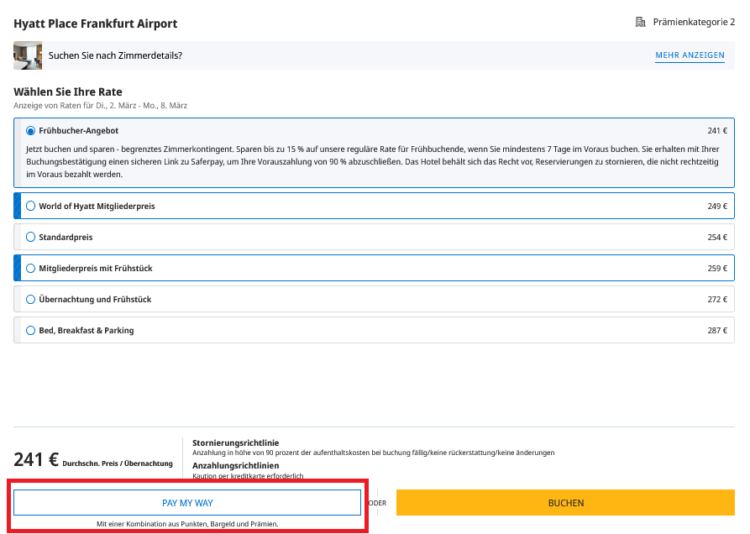Click the Prämienkategorie building icon
Screen dimensions: 750x534
tap(640, 22)
